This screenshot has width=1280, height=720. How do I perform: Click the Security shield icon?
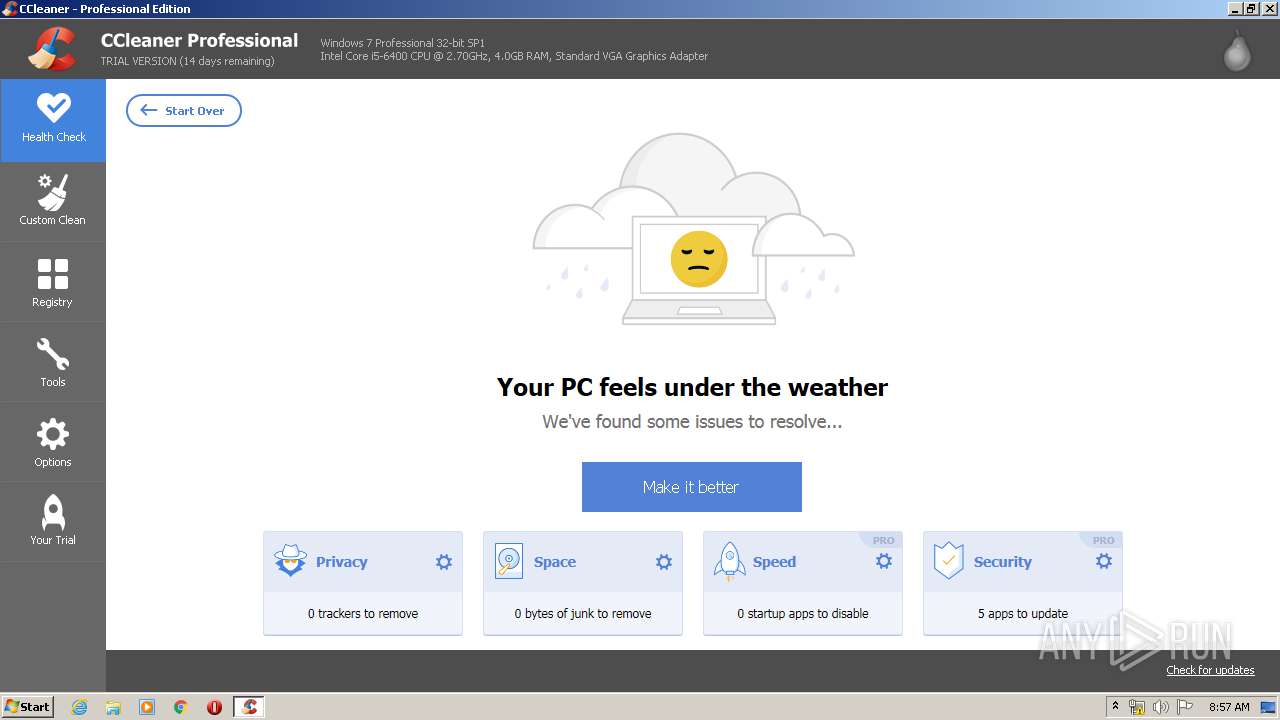[x=948, y=561]
